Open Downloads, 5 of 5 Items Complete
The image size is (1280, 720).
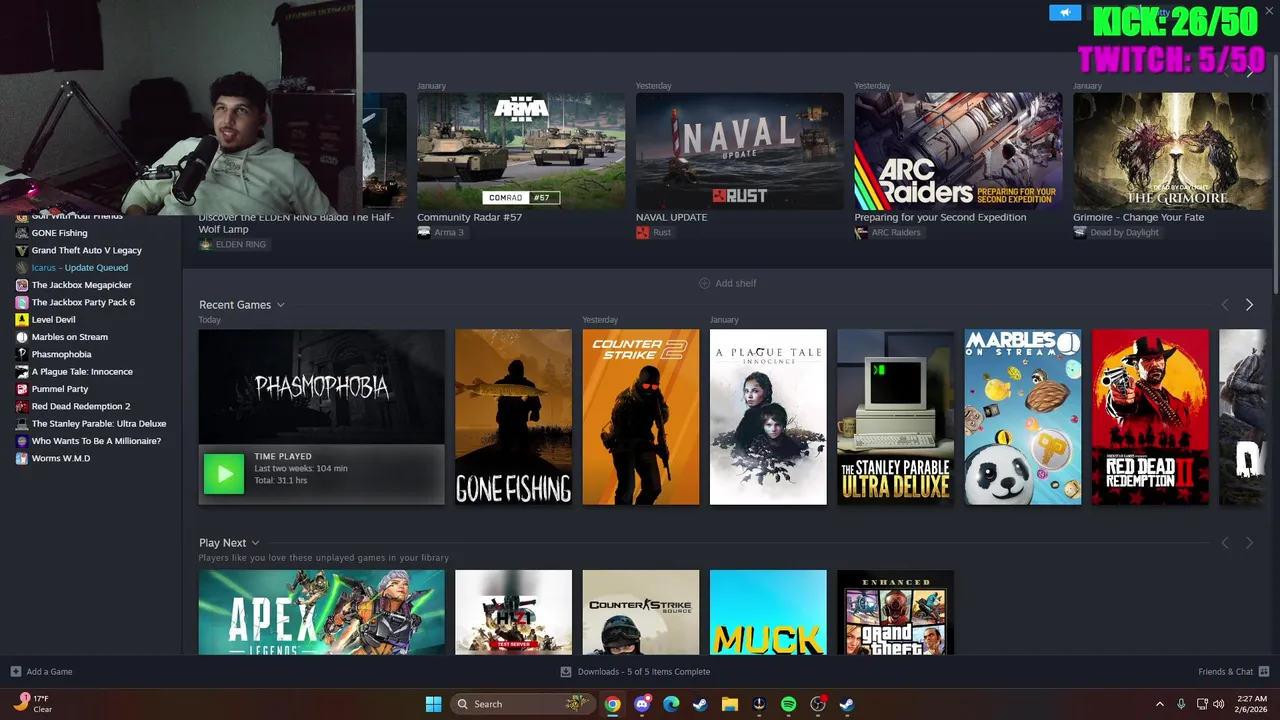[x=635, y=672]
